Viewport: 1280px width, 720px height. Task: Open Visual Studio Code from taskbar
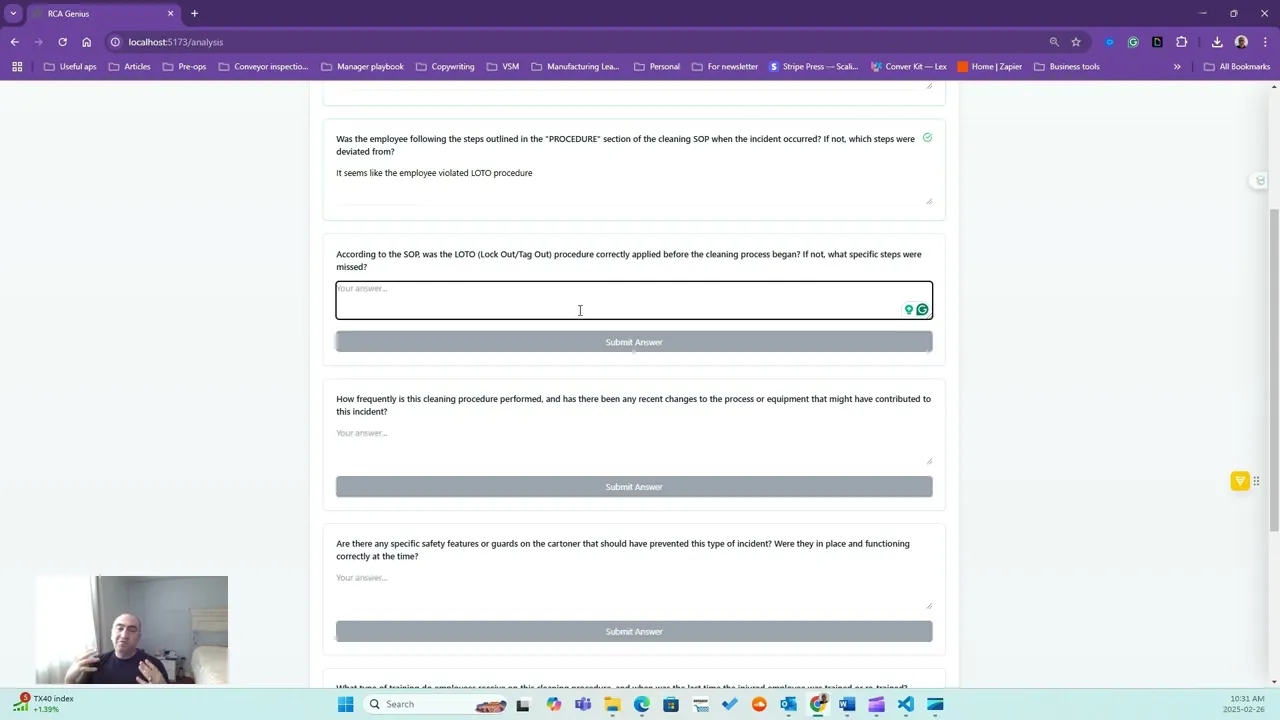905,704
